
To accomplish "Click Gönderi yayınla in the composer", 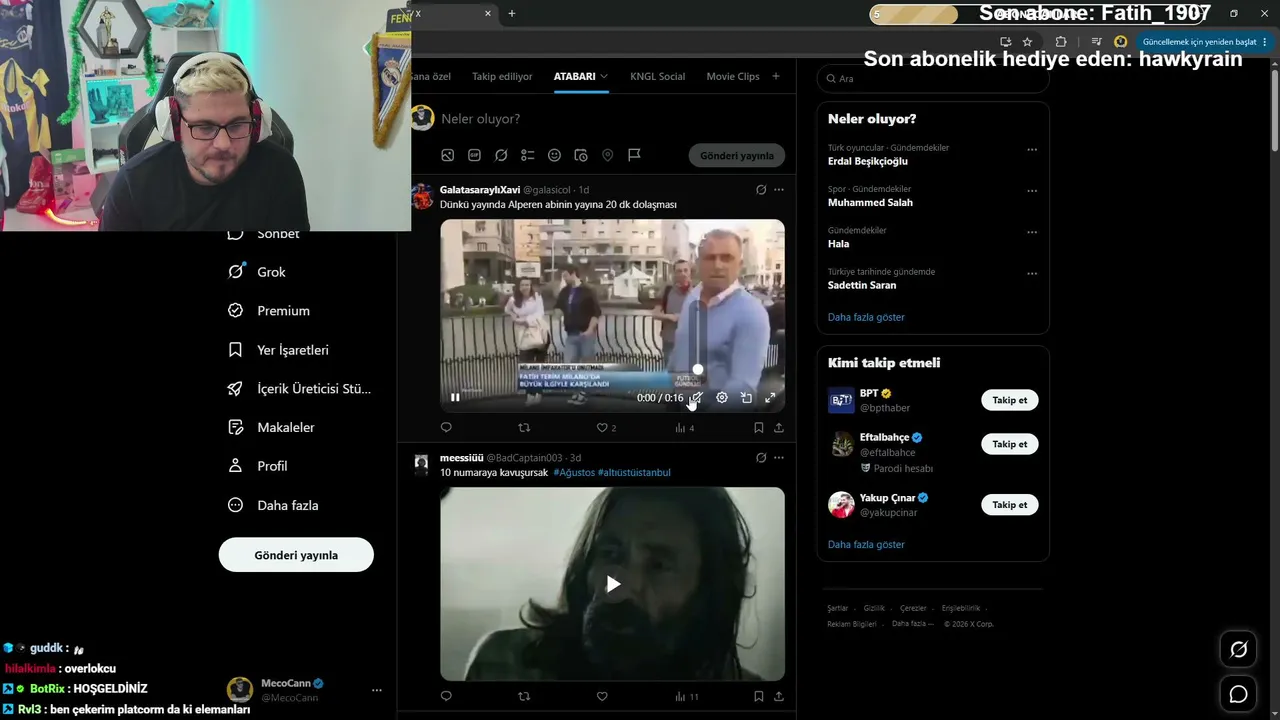I will (x=737, y=156).
